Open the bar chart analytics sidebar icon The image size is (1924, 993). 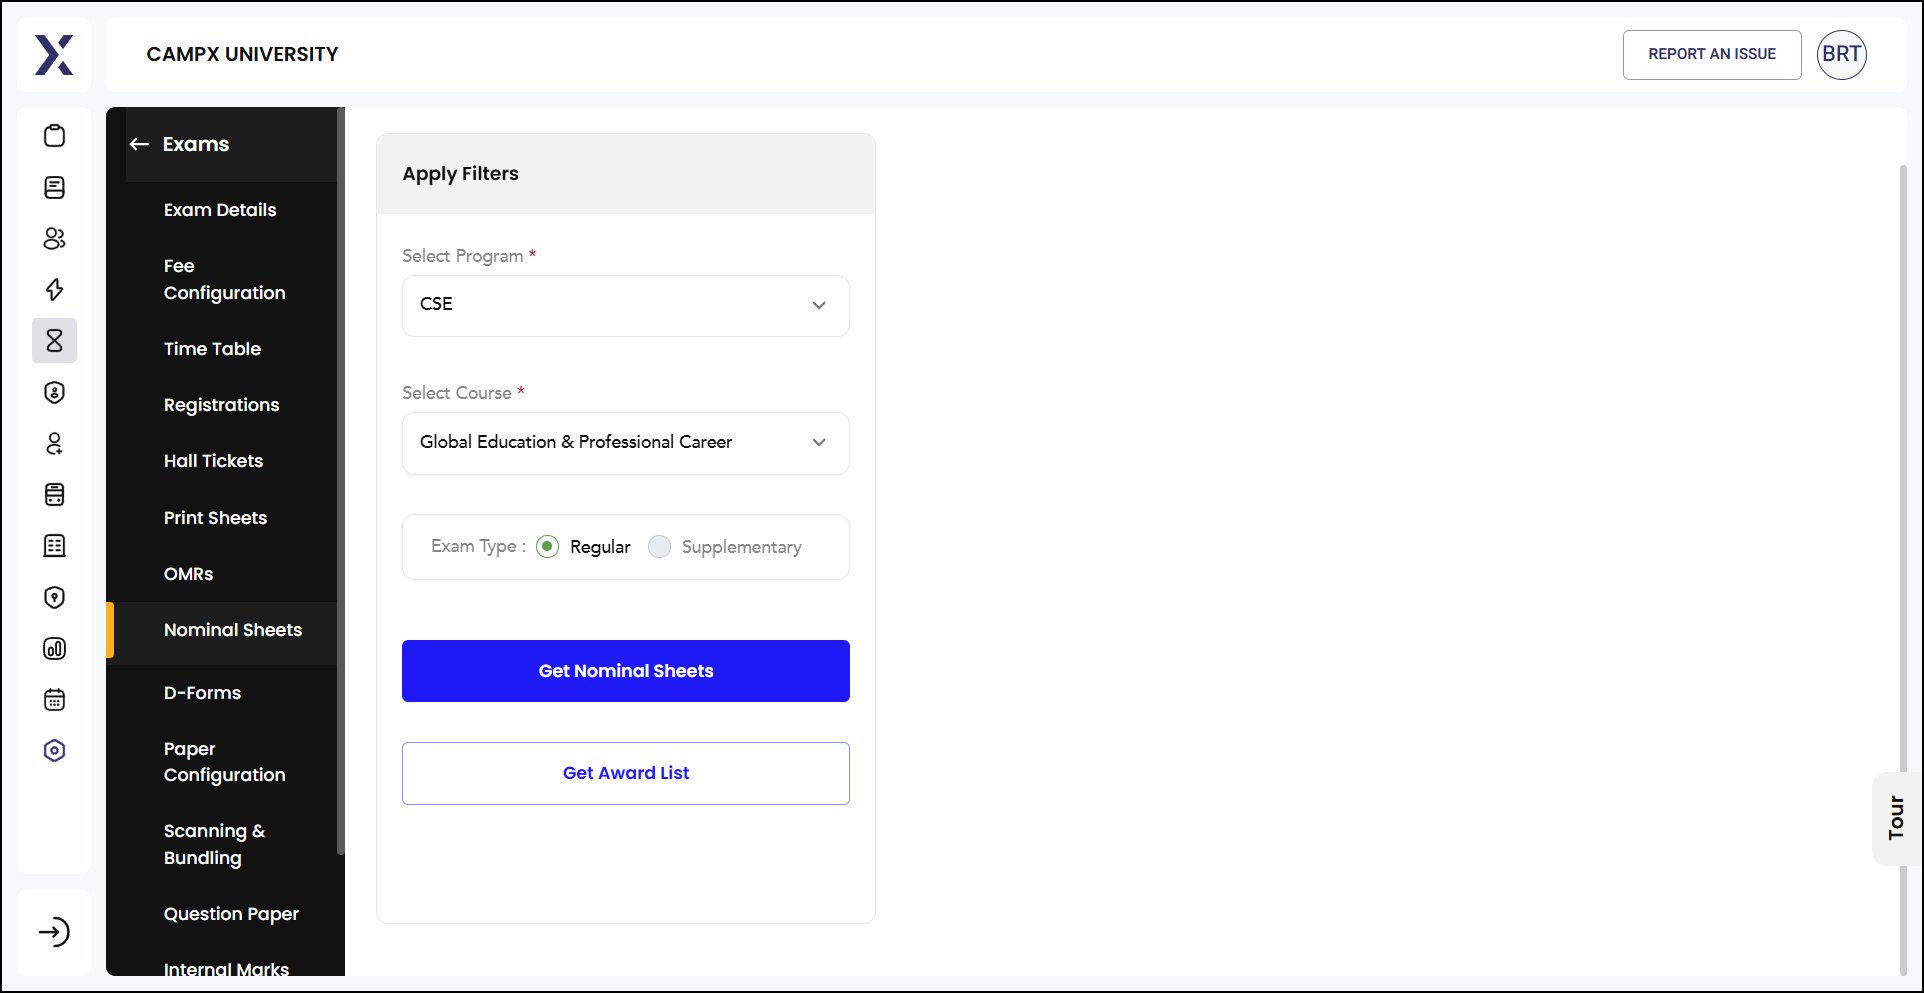pos(55,648)
